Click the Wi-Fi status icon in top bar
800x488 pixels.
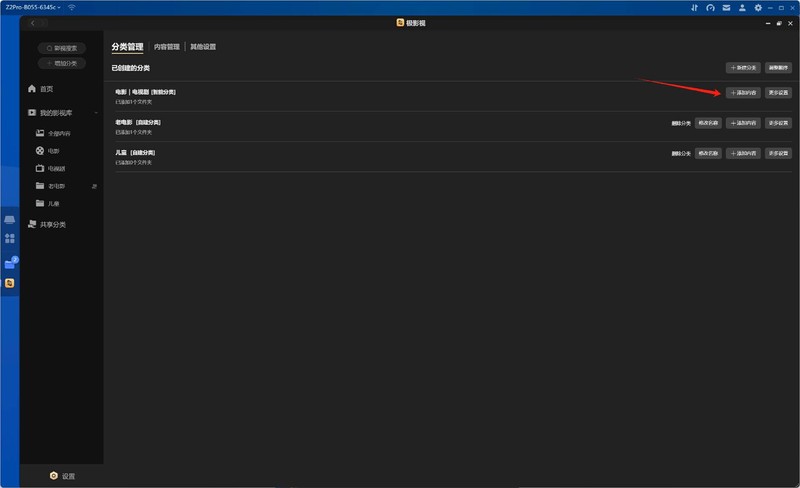point(72,7)
